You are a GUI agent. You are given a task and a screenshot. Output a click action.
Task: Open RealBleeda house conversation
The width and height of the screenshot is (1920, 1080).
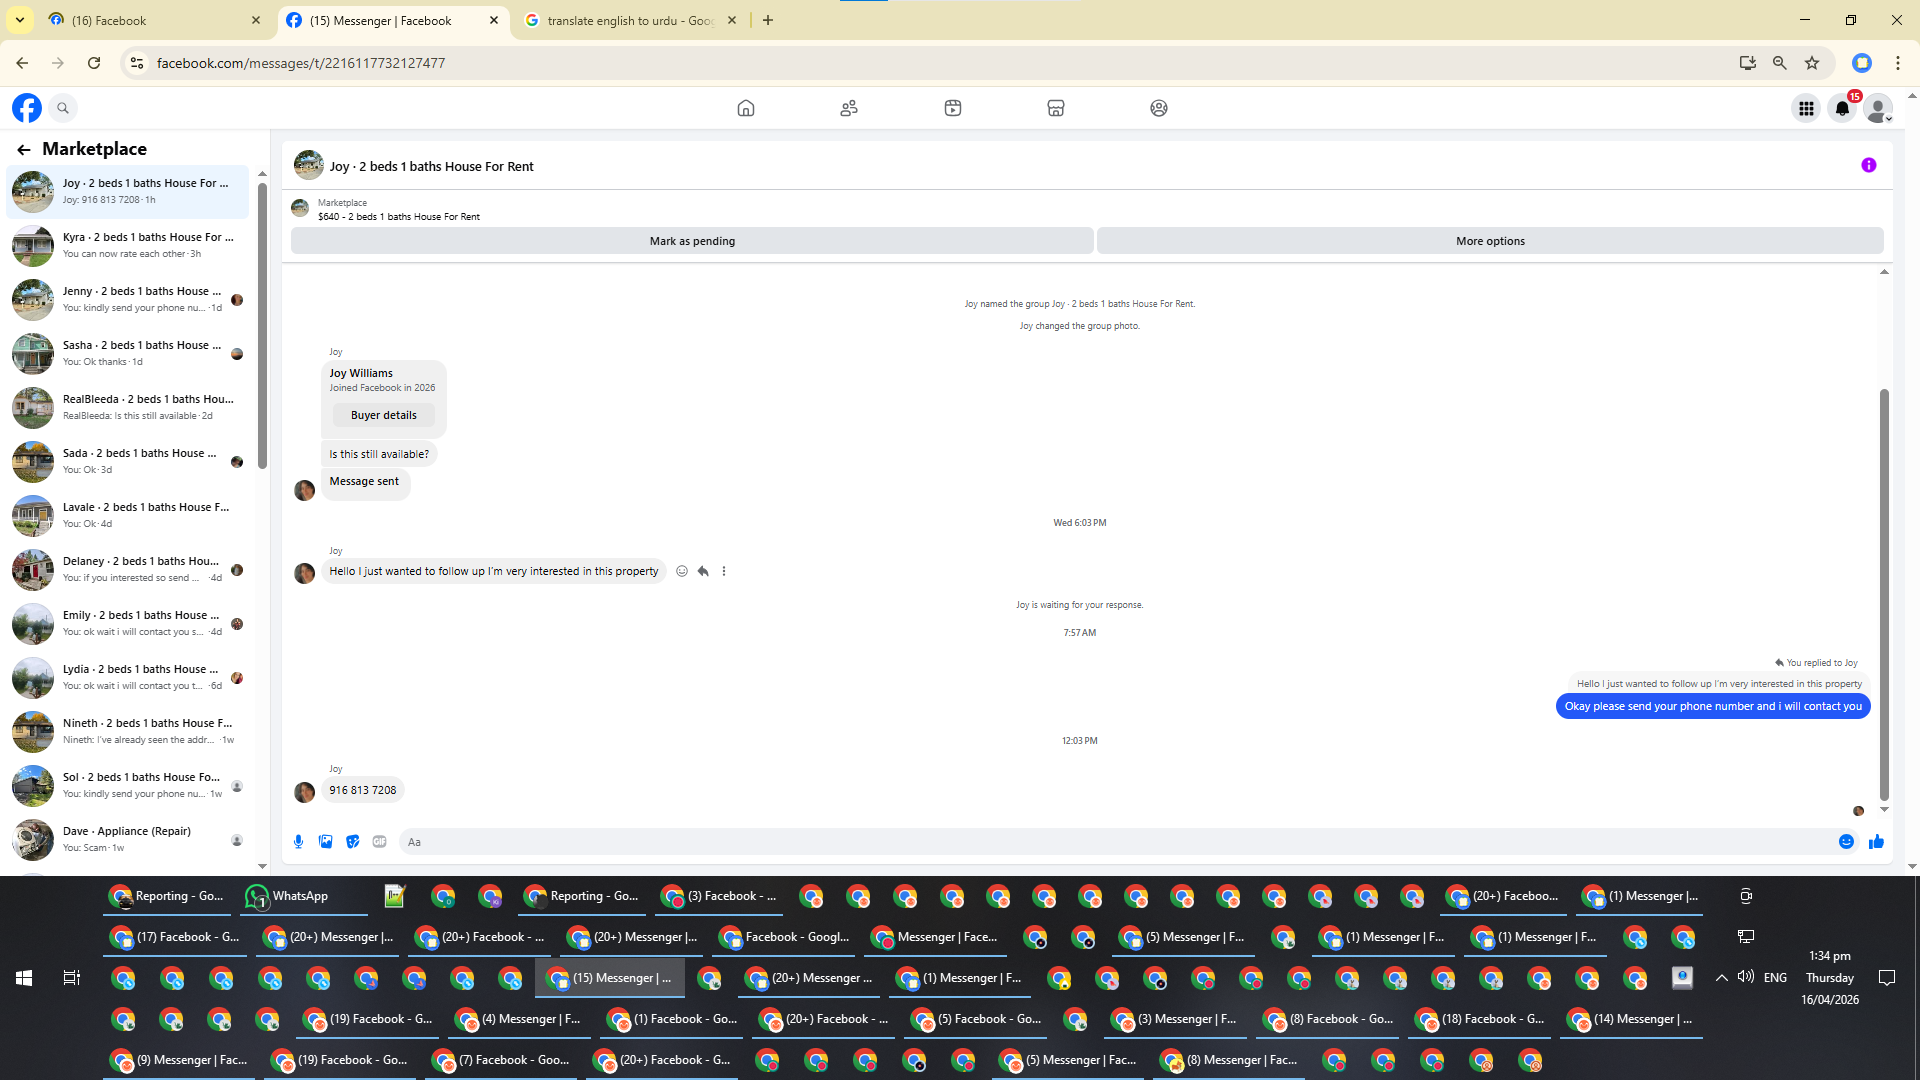[x=128, y=408]
